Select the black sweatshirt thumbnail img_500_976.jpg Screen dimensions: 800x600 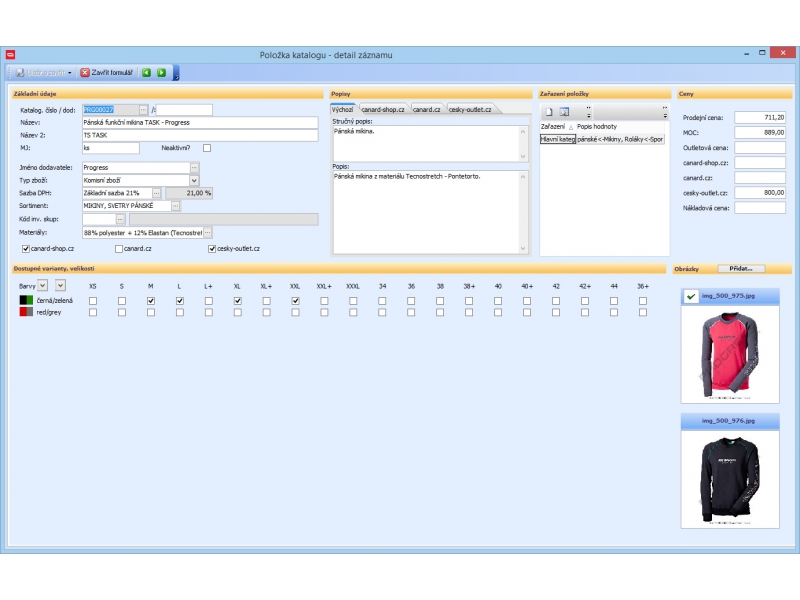[x=729, y=475]
